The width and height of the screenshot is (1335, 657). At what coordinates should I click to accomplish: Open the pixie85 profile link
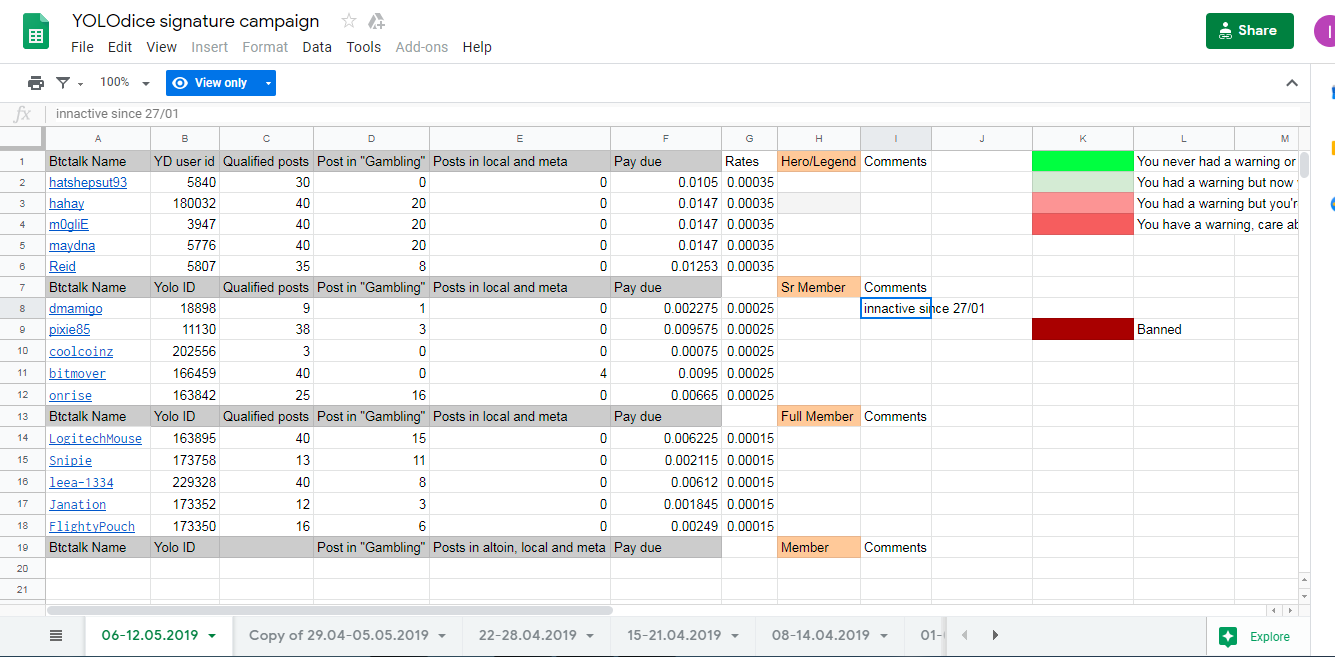pyautogui.click(x=70, y=330)
